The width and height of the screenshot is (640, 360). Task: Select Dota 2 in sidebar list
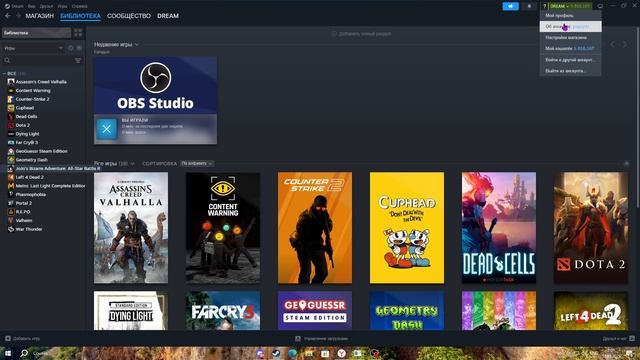click(22, 125)
